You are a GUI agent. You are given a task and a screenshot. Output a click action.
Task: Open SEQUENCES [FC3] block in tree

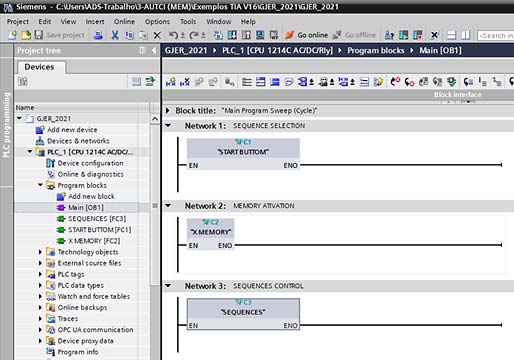click(x=97, y=219)
